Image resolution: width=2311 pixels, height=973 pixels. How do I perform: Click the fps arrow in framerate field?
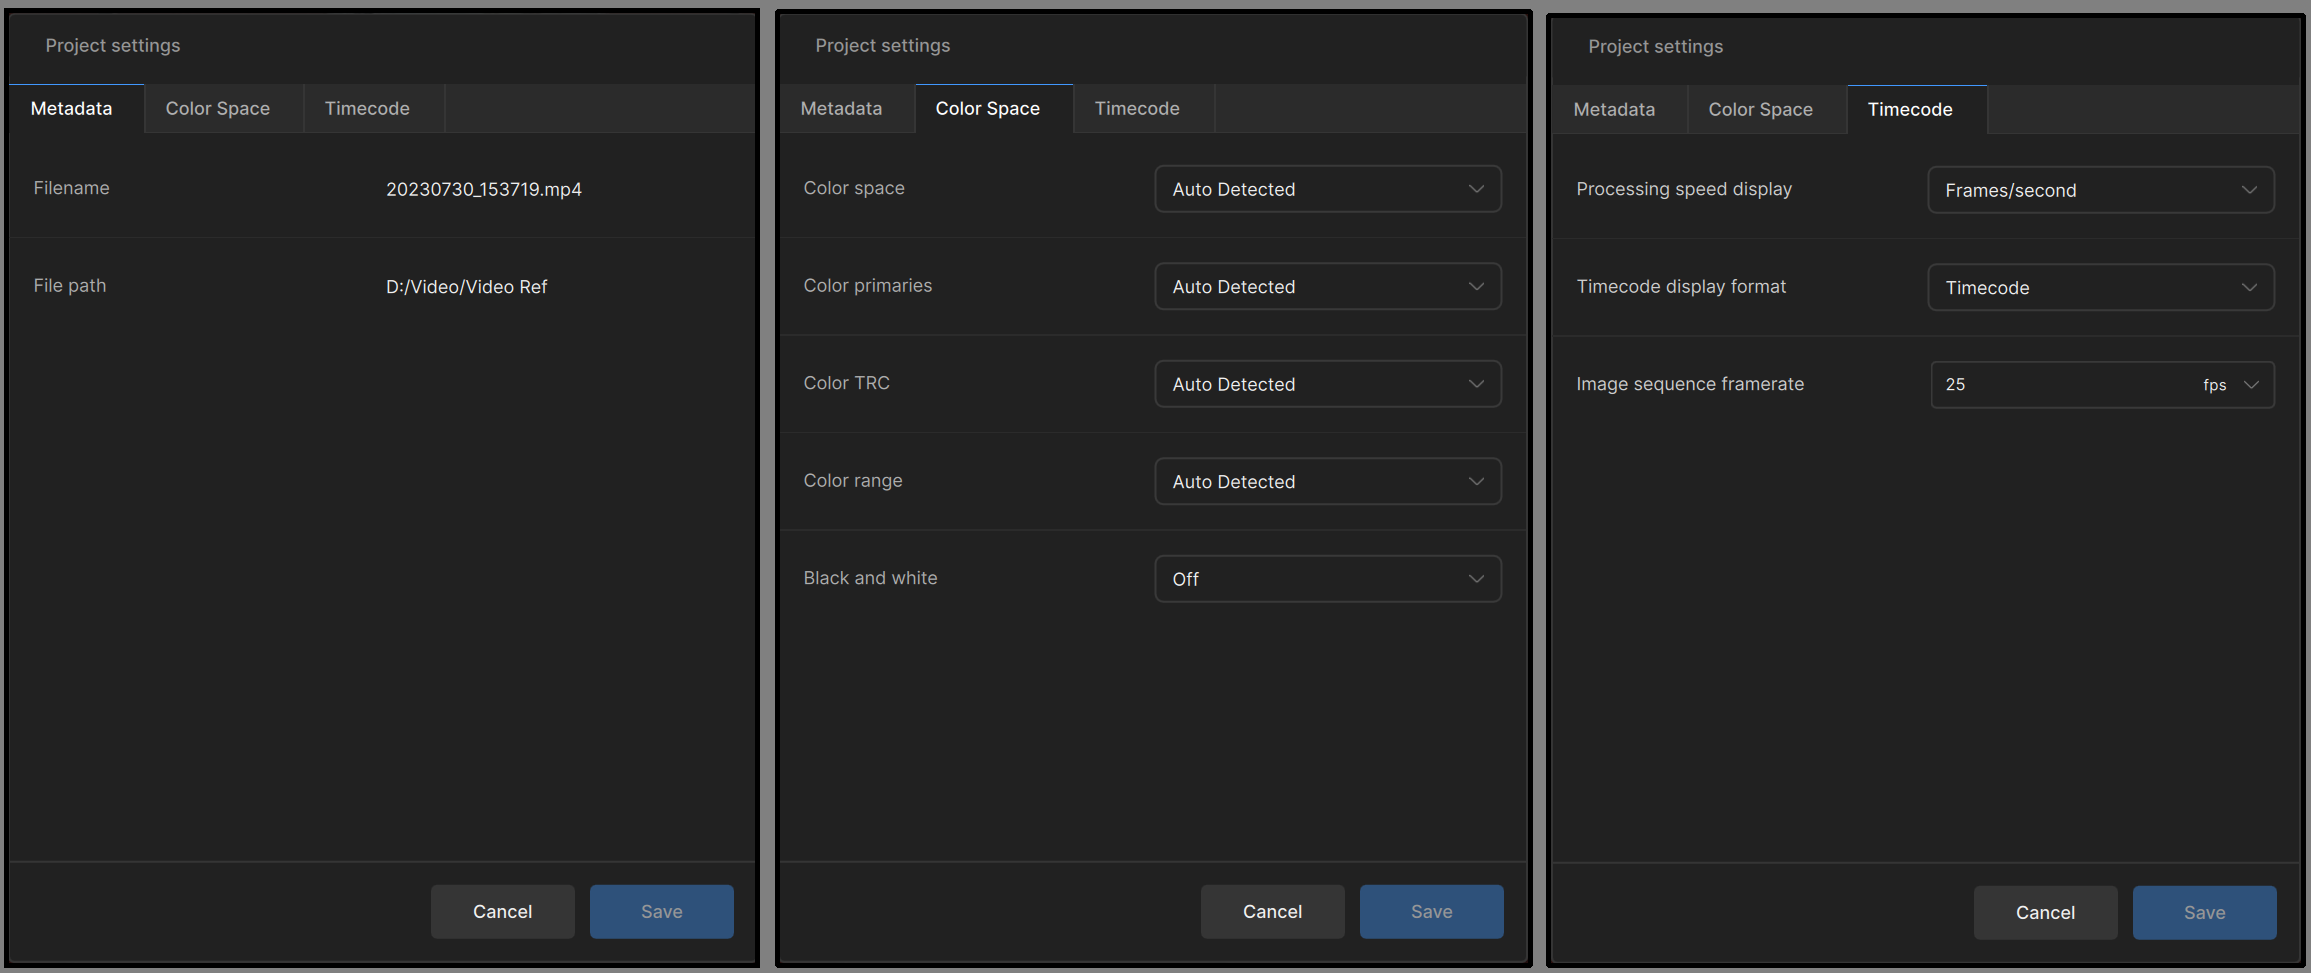2251,385
